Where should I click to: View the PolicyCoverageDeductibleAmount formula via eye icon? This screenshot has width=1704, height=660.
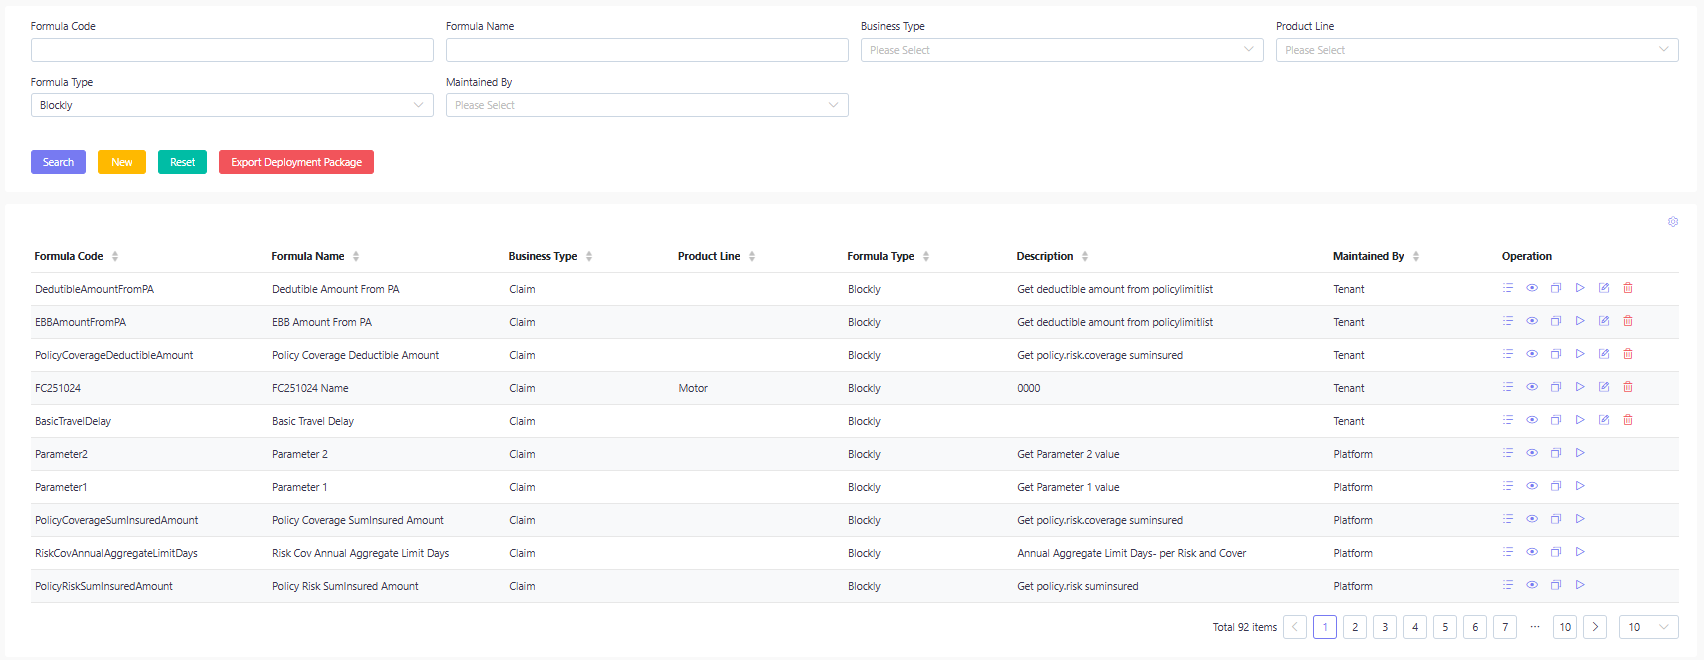[x=1532, y=354]
